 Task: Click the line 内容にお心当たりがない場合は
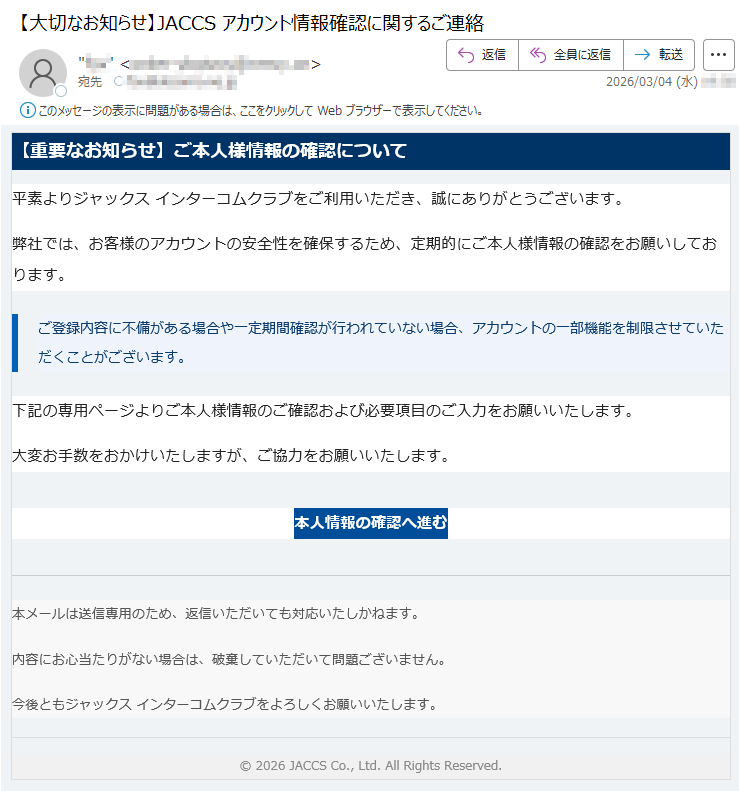pos(229,659)
